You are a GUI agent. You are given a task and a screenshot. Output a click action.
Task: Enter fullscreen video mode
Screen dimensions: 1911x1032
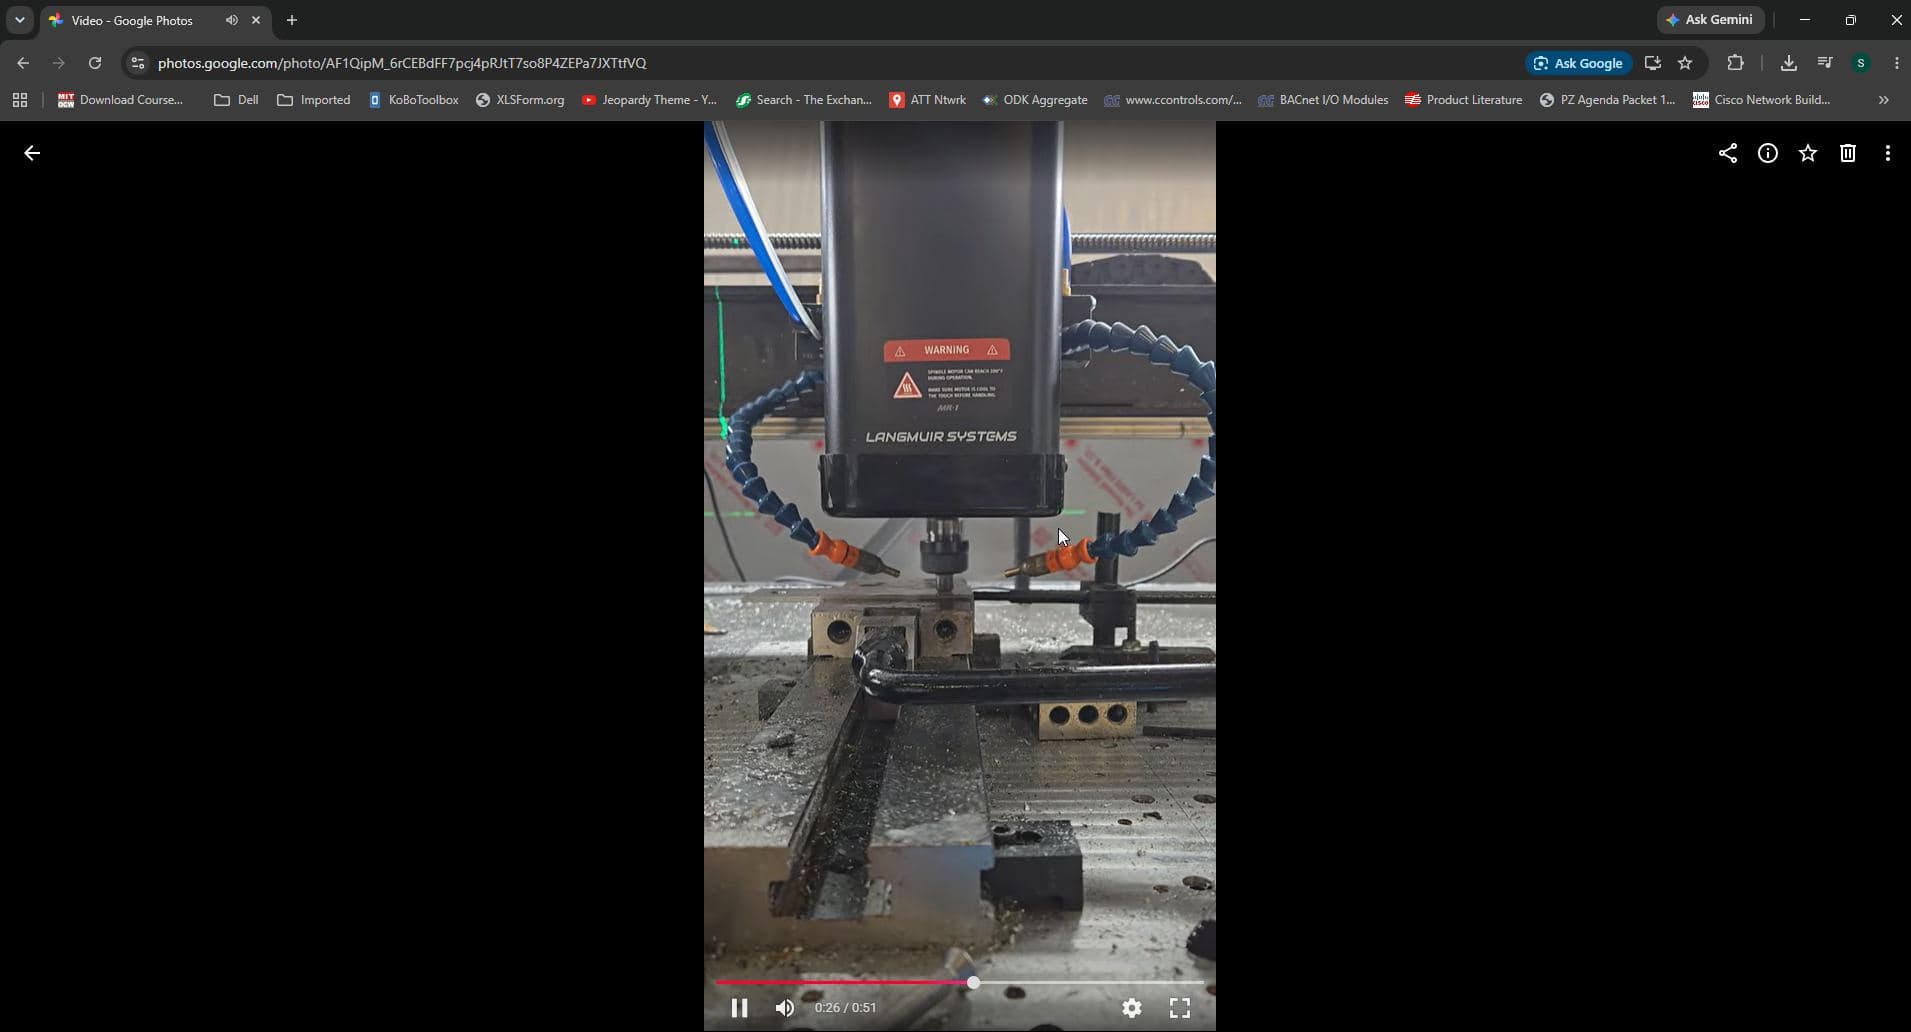(x=1179, y=1008)
